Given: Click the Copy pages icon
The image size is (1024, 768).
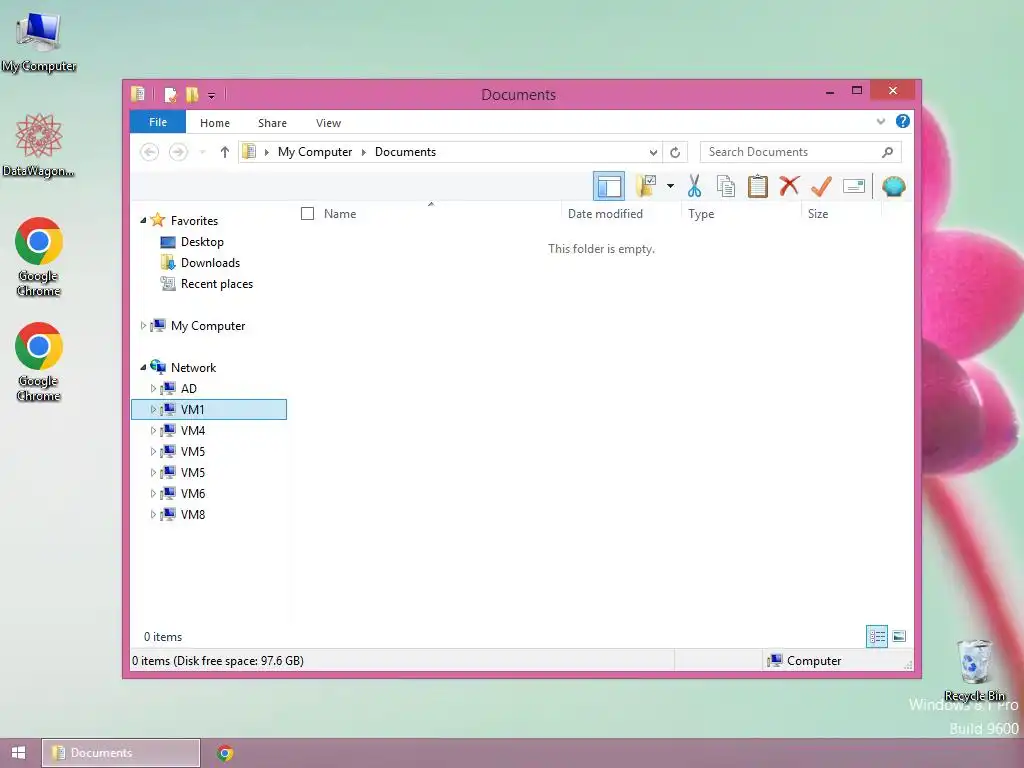Looking at the screenshot, I should point(726,186).
